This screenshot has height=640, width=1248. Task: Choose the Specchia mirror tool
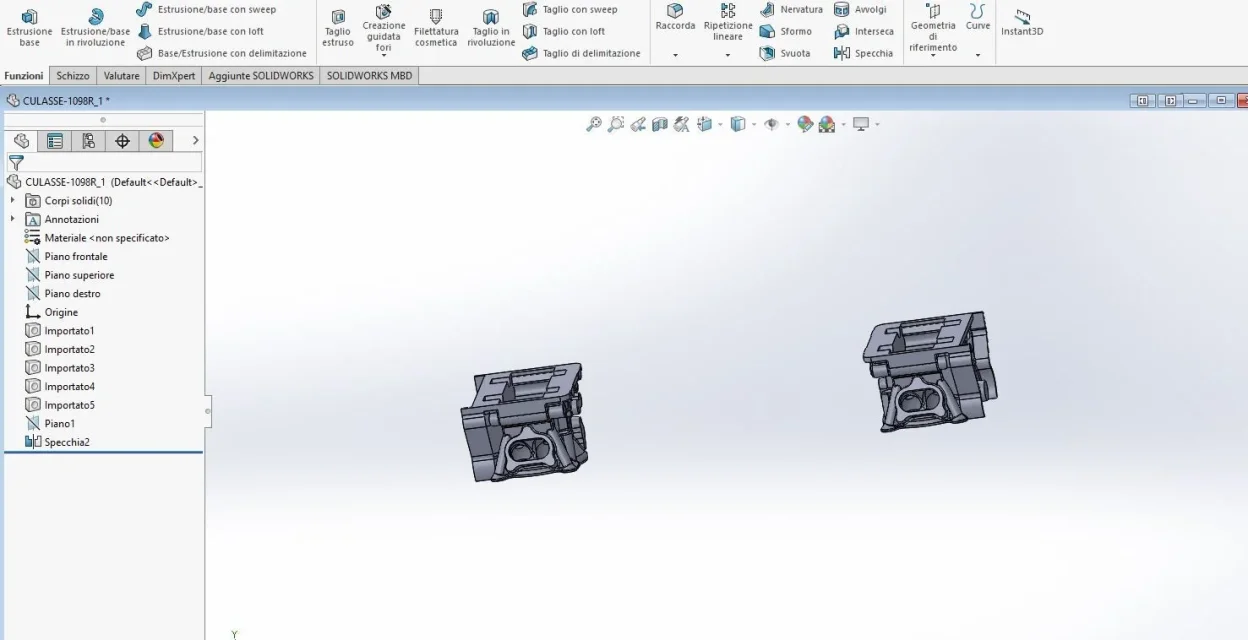click(863, 53)
